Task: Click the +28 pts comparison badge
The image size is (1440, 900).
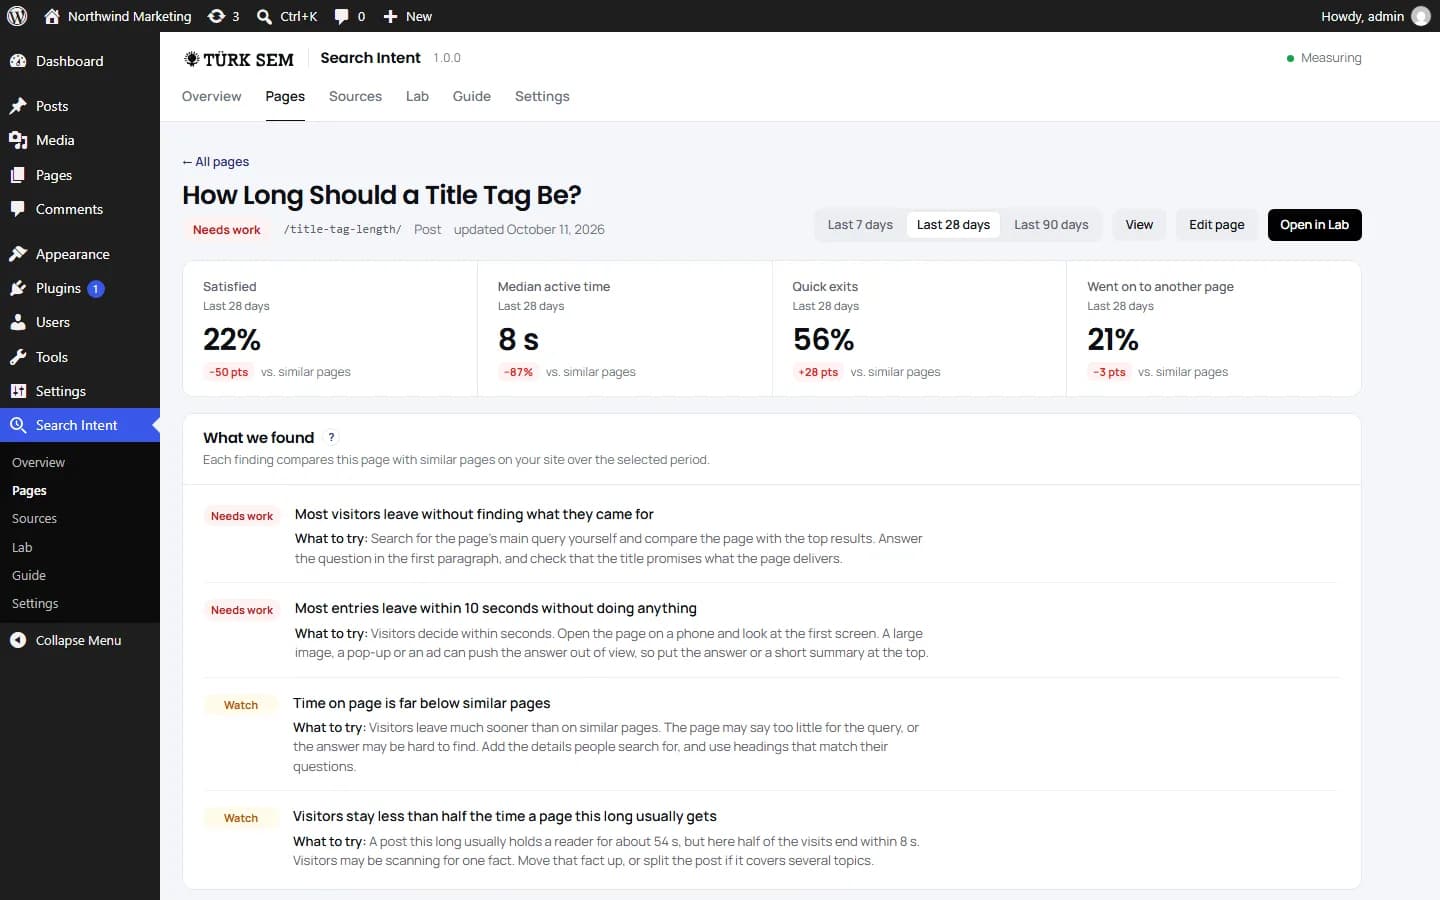Action: click(818, 372)
